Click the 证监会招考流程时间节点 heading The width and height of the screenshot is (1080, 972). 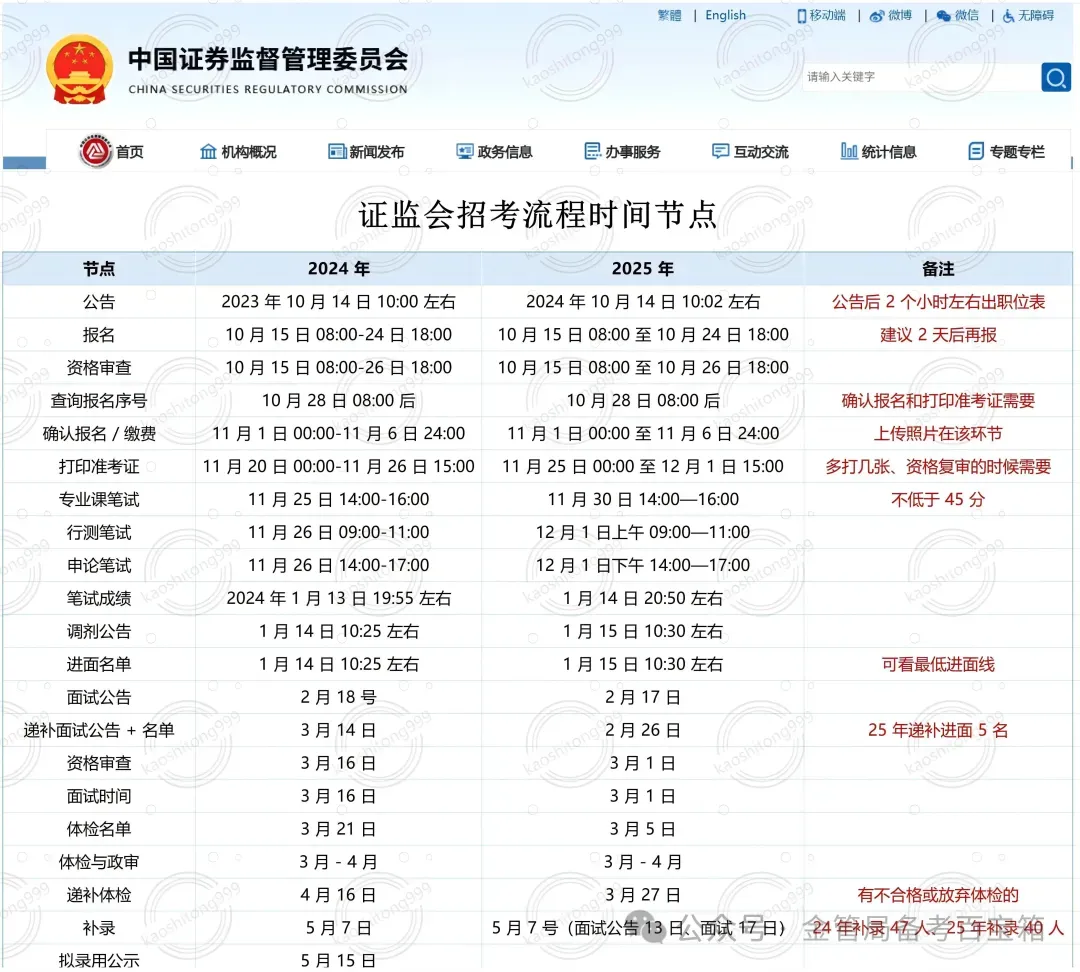pos(538,214)
